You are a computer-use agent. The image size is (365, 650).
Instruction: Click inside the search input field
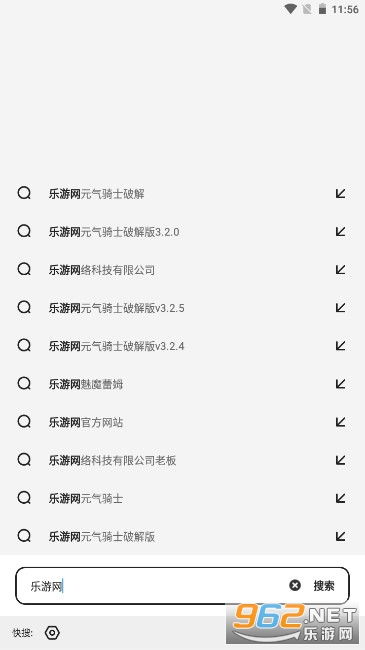coord(156,586)
